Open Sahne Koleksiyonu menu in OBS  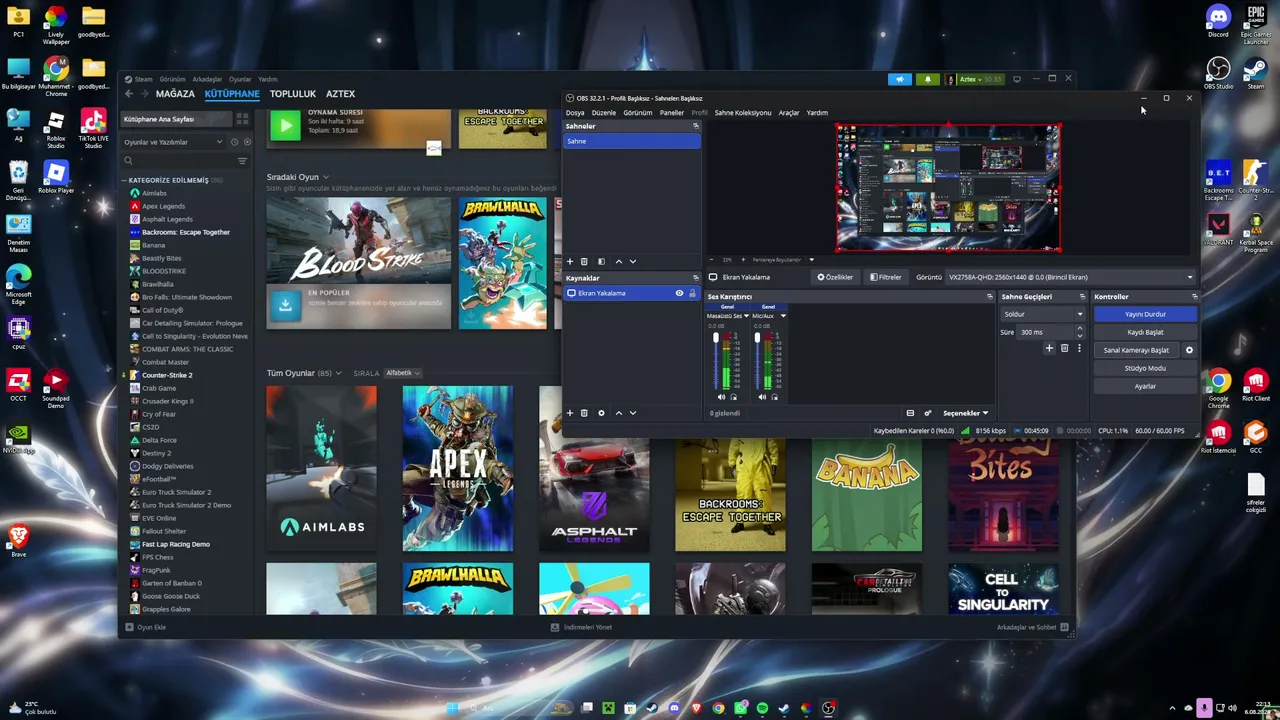tap(743, 113)
